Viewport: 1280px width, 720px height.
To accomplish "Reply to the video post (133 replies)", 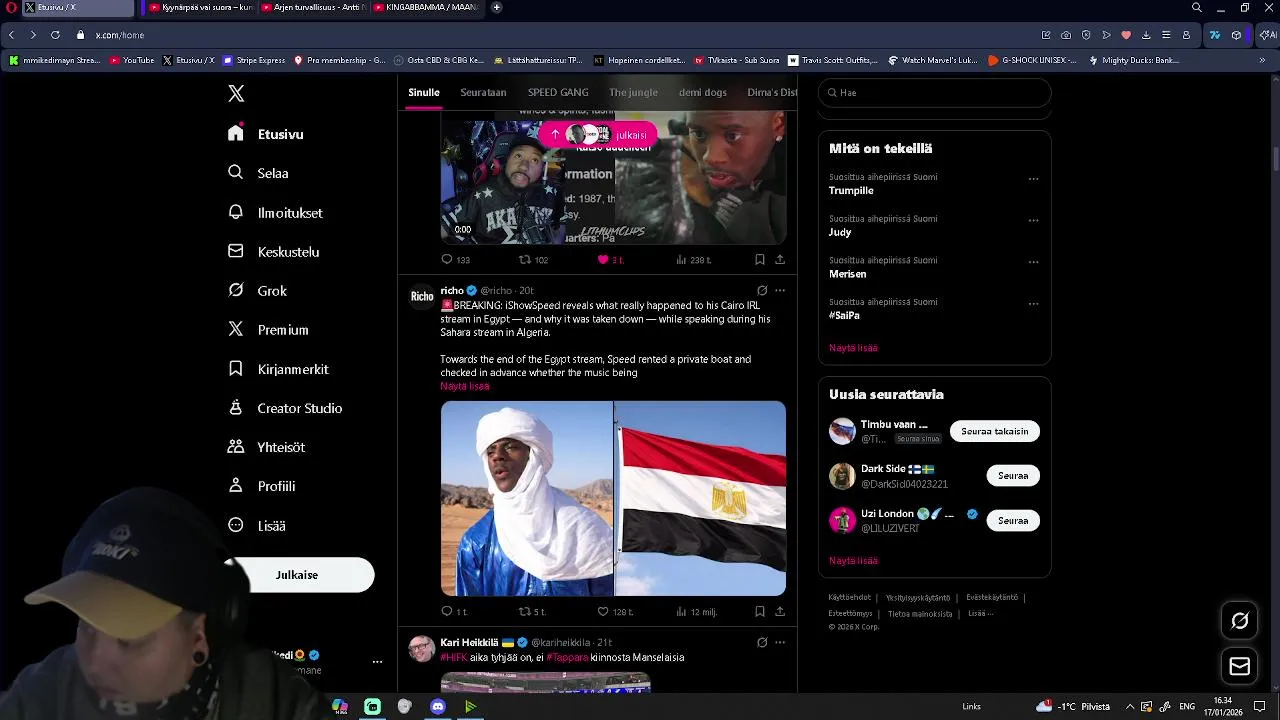I will [x=455, y=259].
